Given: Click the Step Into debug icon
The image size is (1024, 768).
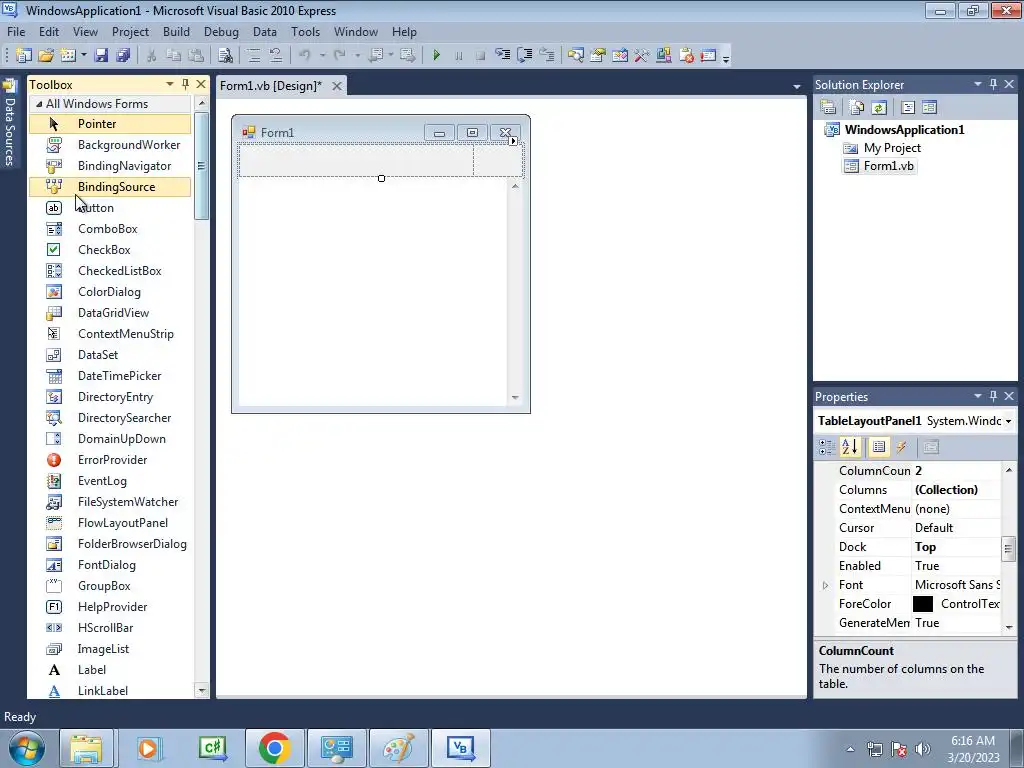Looking at the screenshot, I should 503,56.
